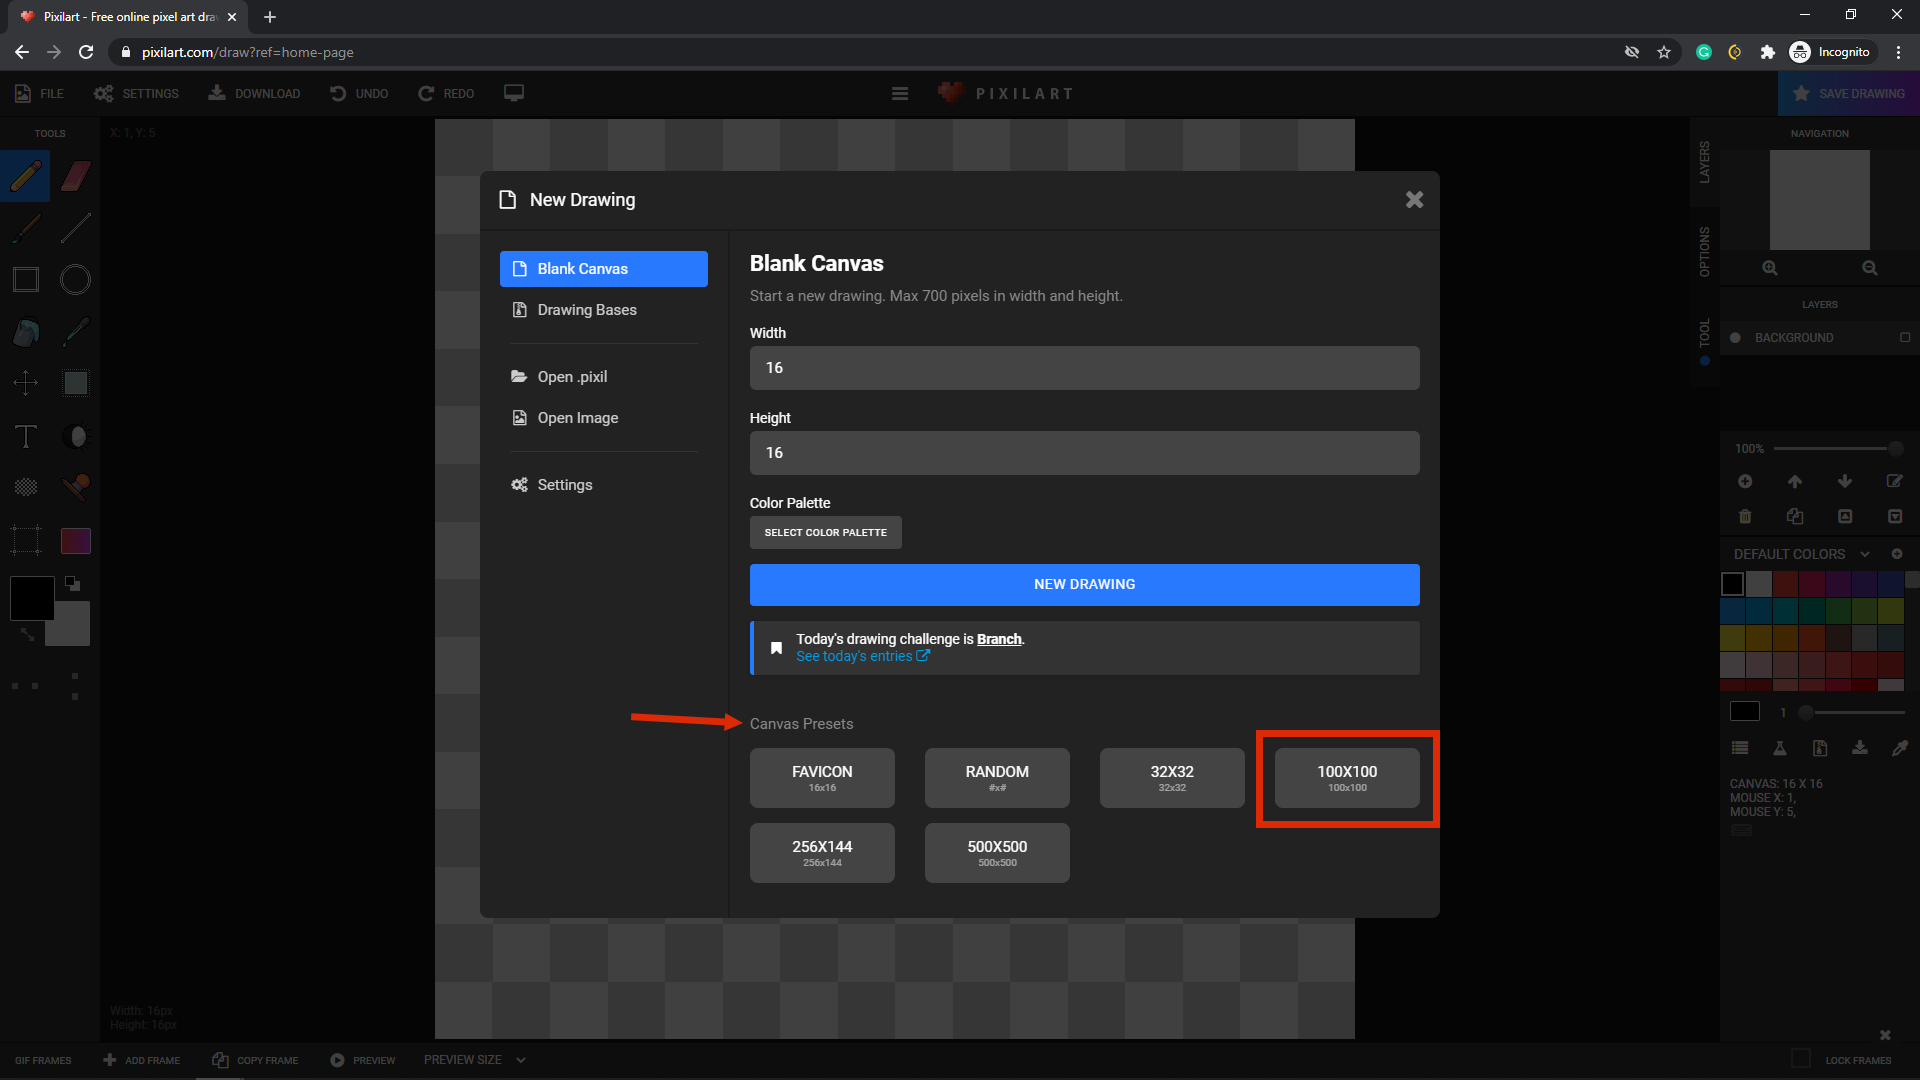Select the Dithering tool
Screen dimensions: 1920x1080
click(x=25, y=487)
